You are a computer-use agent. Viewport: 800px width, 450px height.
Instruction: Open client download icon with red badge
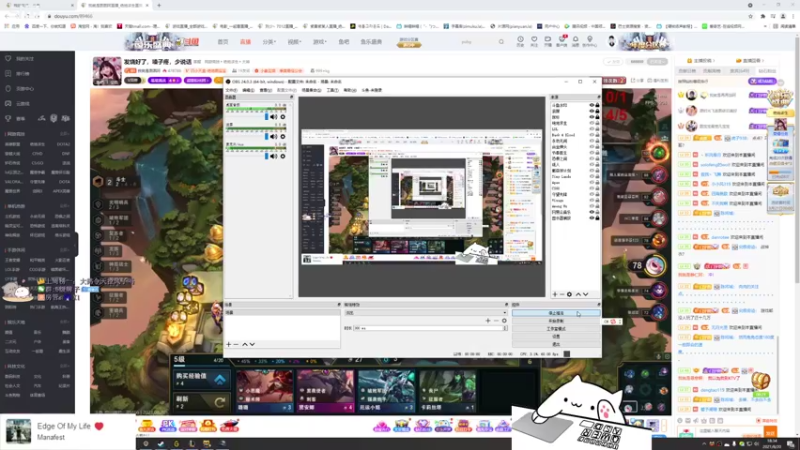pyautogui.click(x=562, y=41)
